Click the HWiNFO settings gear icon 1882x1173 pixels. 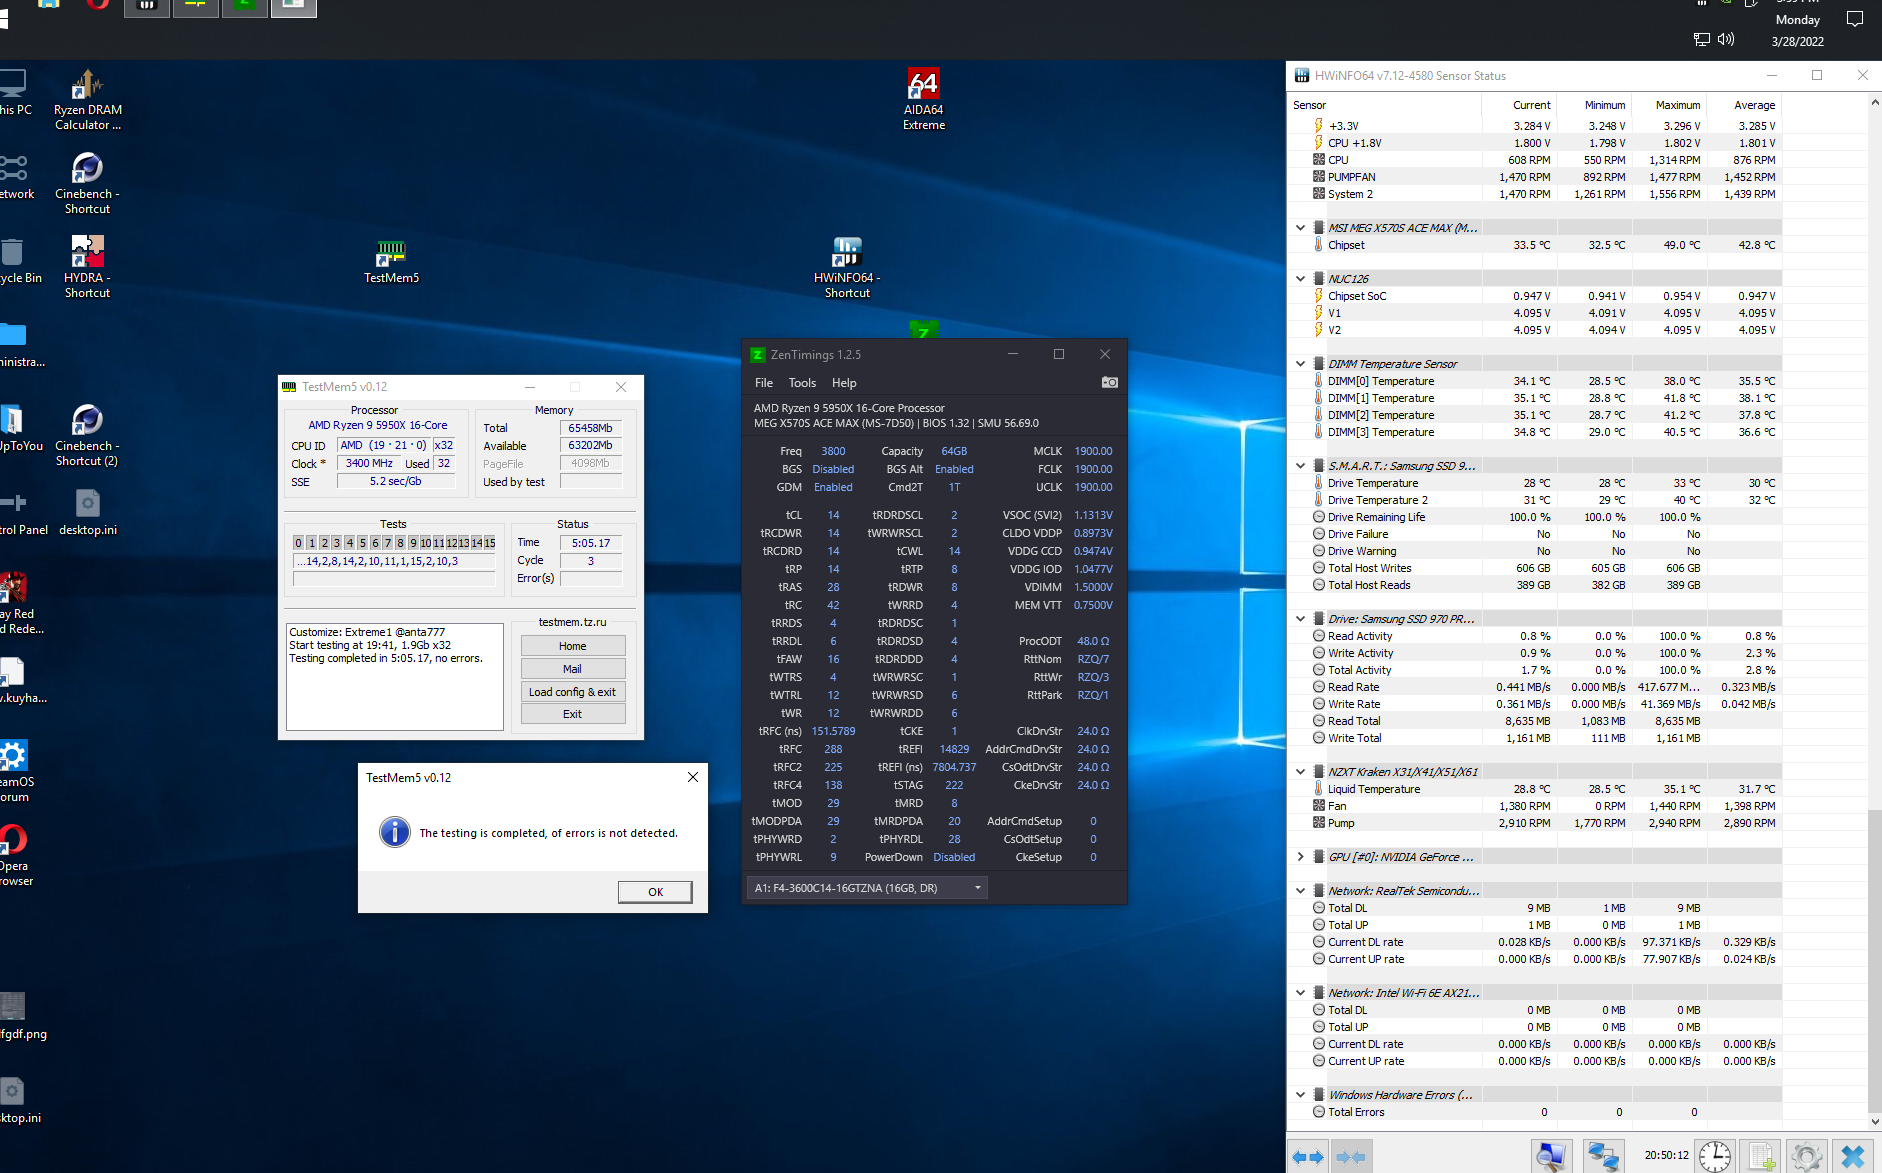(1807, 1156)
